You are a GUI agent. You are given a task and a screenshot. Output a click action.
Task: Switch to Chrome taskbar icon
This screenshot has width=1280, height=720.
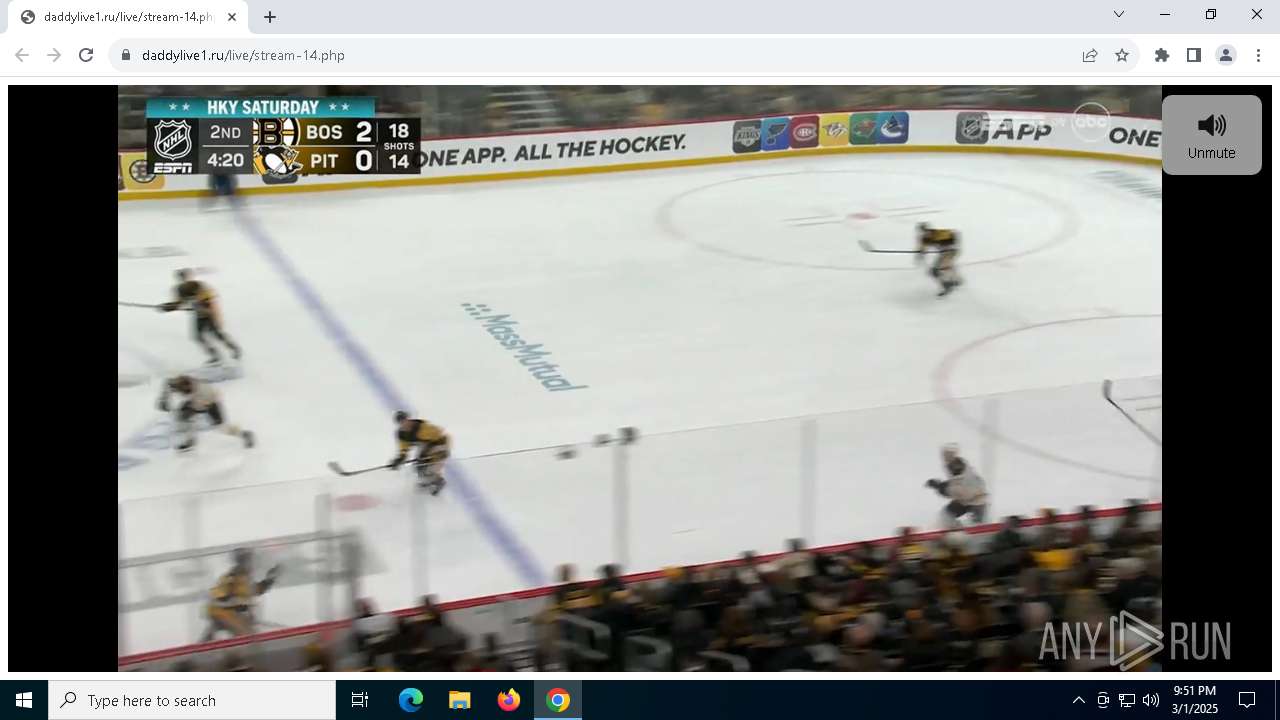coord(558,700)
